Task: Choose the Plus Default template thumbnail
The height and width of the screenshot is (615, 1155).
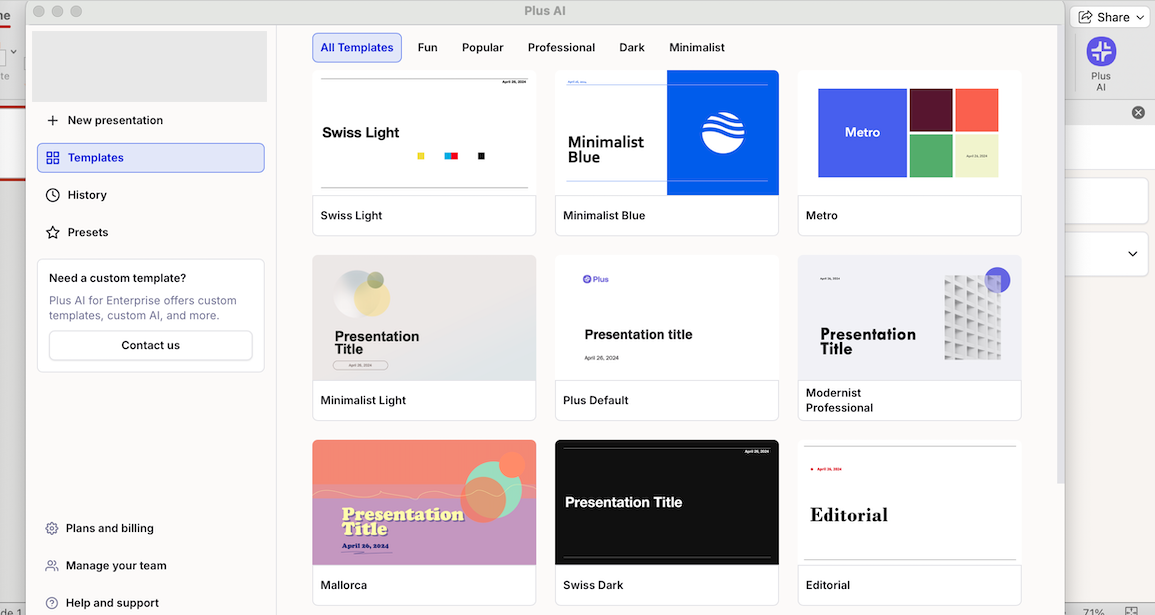Action: [667, 317]
